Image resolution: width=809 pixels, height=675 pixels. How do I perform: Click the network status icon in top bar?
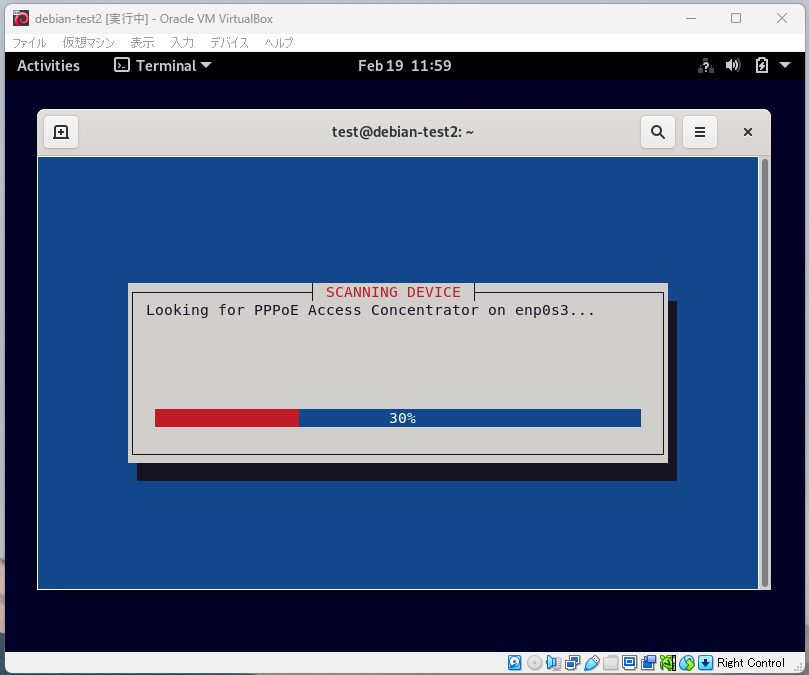coord(705,66)
